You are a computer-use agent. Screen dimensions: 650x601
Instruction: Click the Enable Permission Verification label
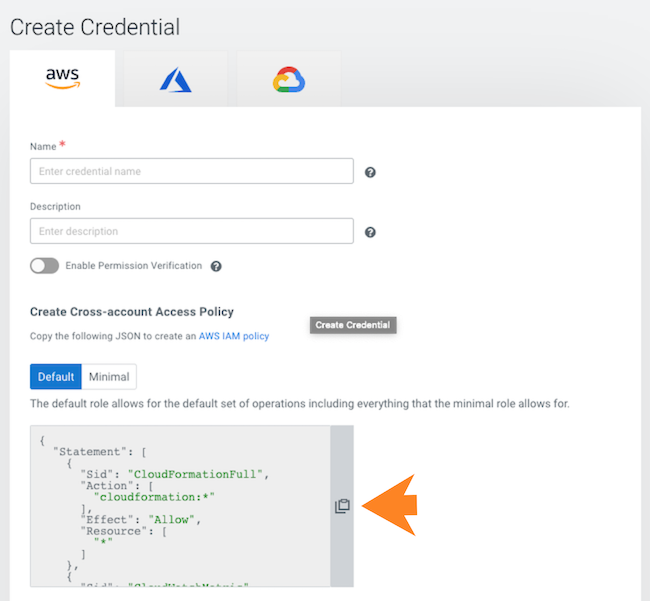(x=133, y=266)
